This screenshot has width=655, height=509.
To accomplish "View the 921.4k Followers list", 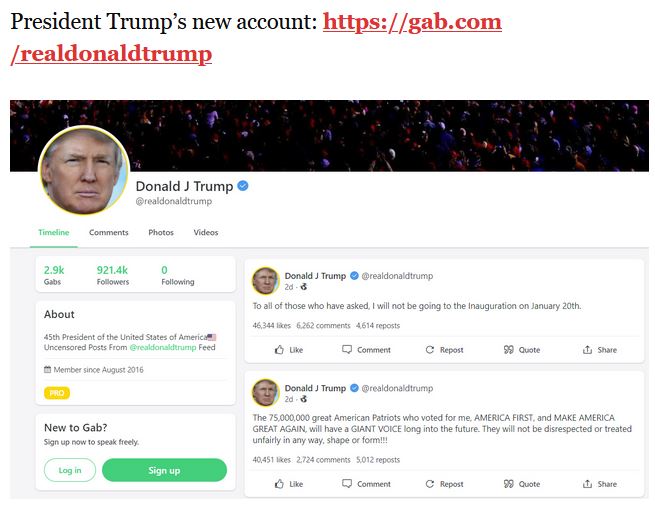I will point(112,275).
